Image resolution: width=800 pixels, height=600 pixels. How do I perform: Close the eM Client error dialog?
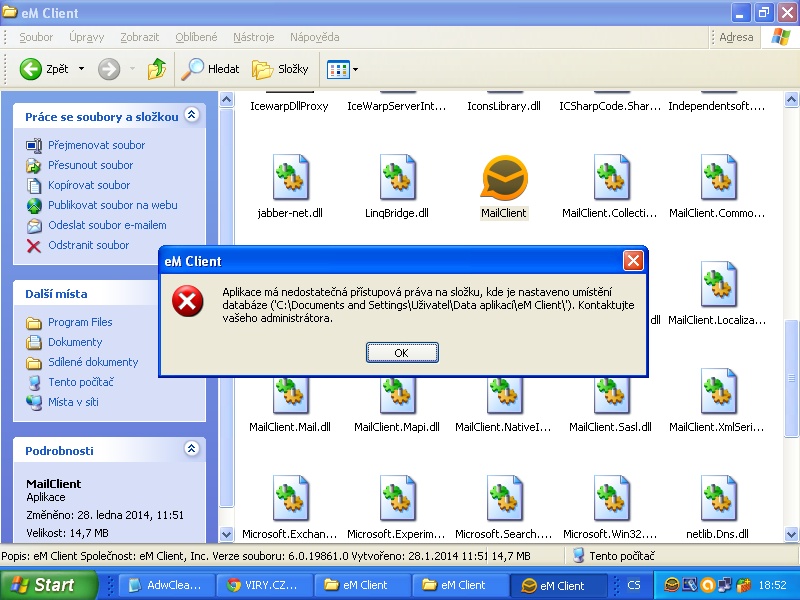[x=632, y=261]
